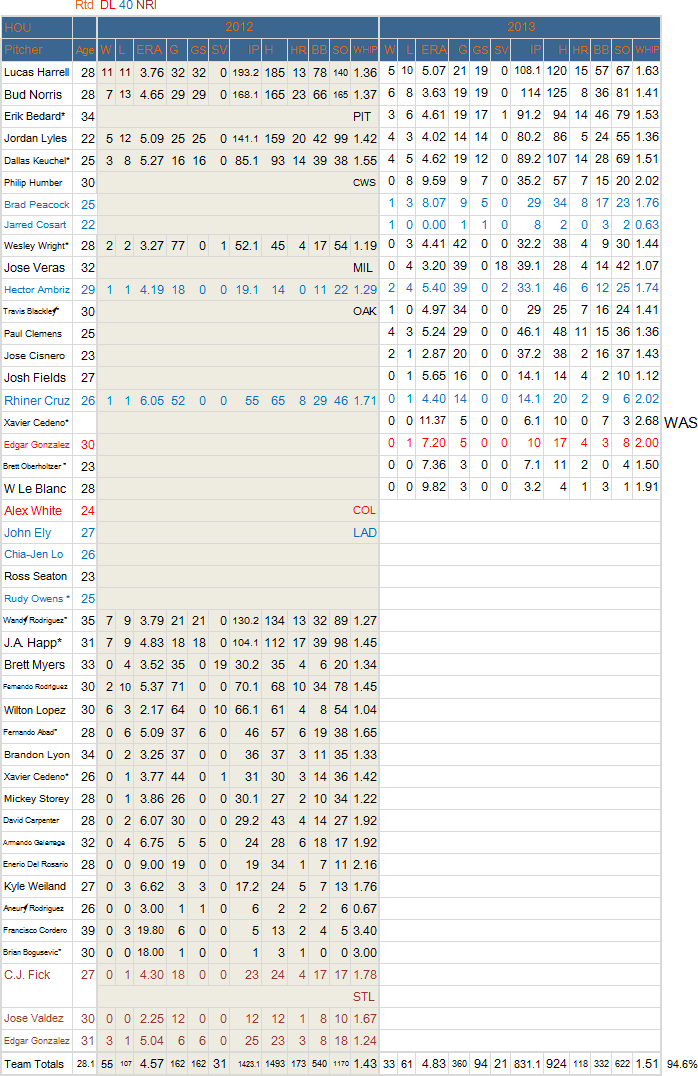
Task: Click the W Le Blanc name cell
Action: [35, 489]
